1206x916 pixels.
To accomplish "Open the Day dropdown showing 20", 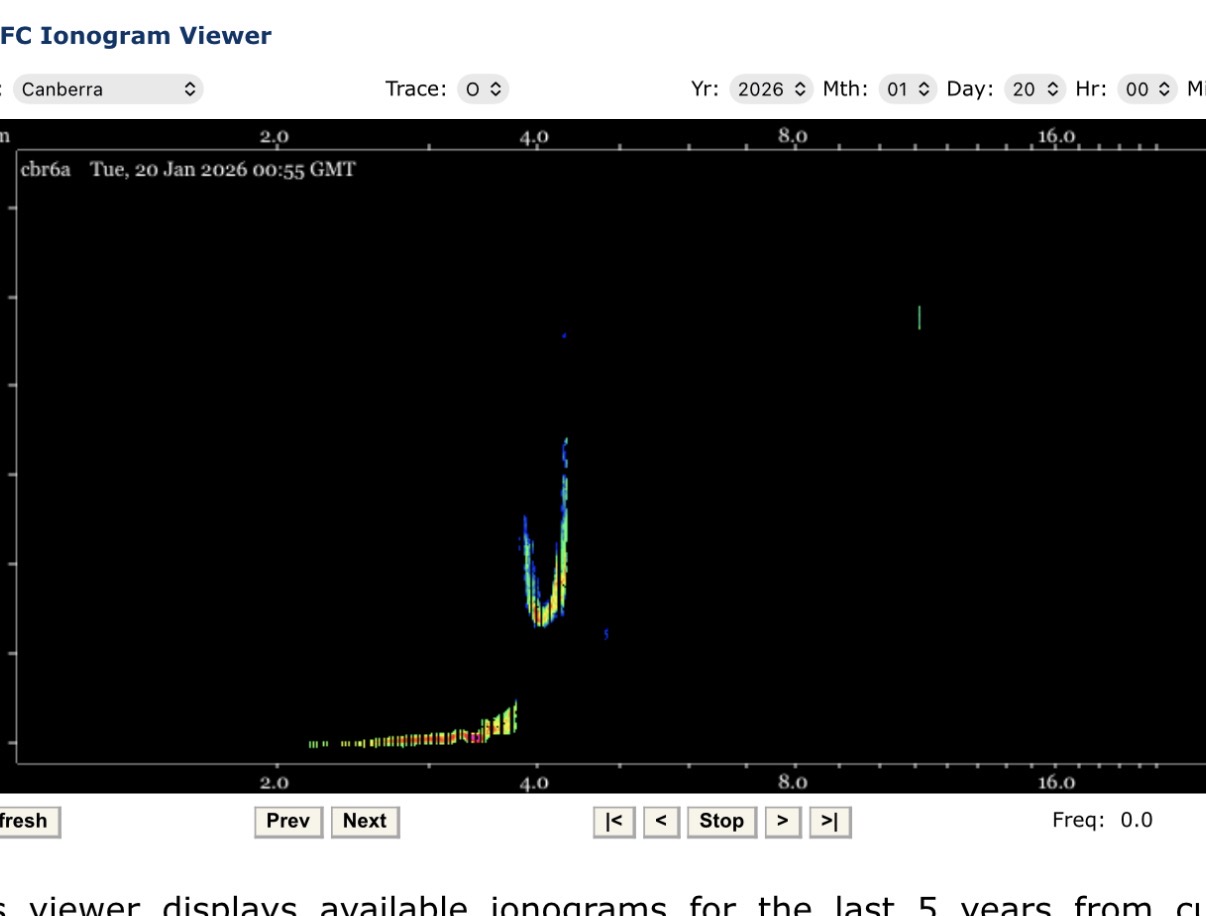I will point(1034,89).
